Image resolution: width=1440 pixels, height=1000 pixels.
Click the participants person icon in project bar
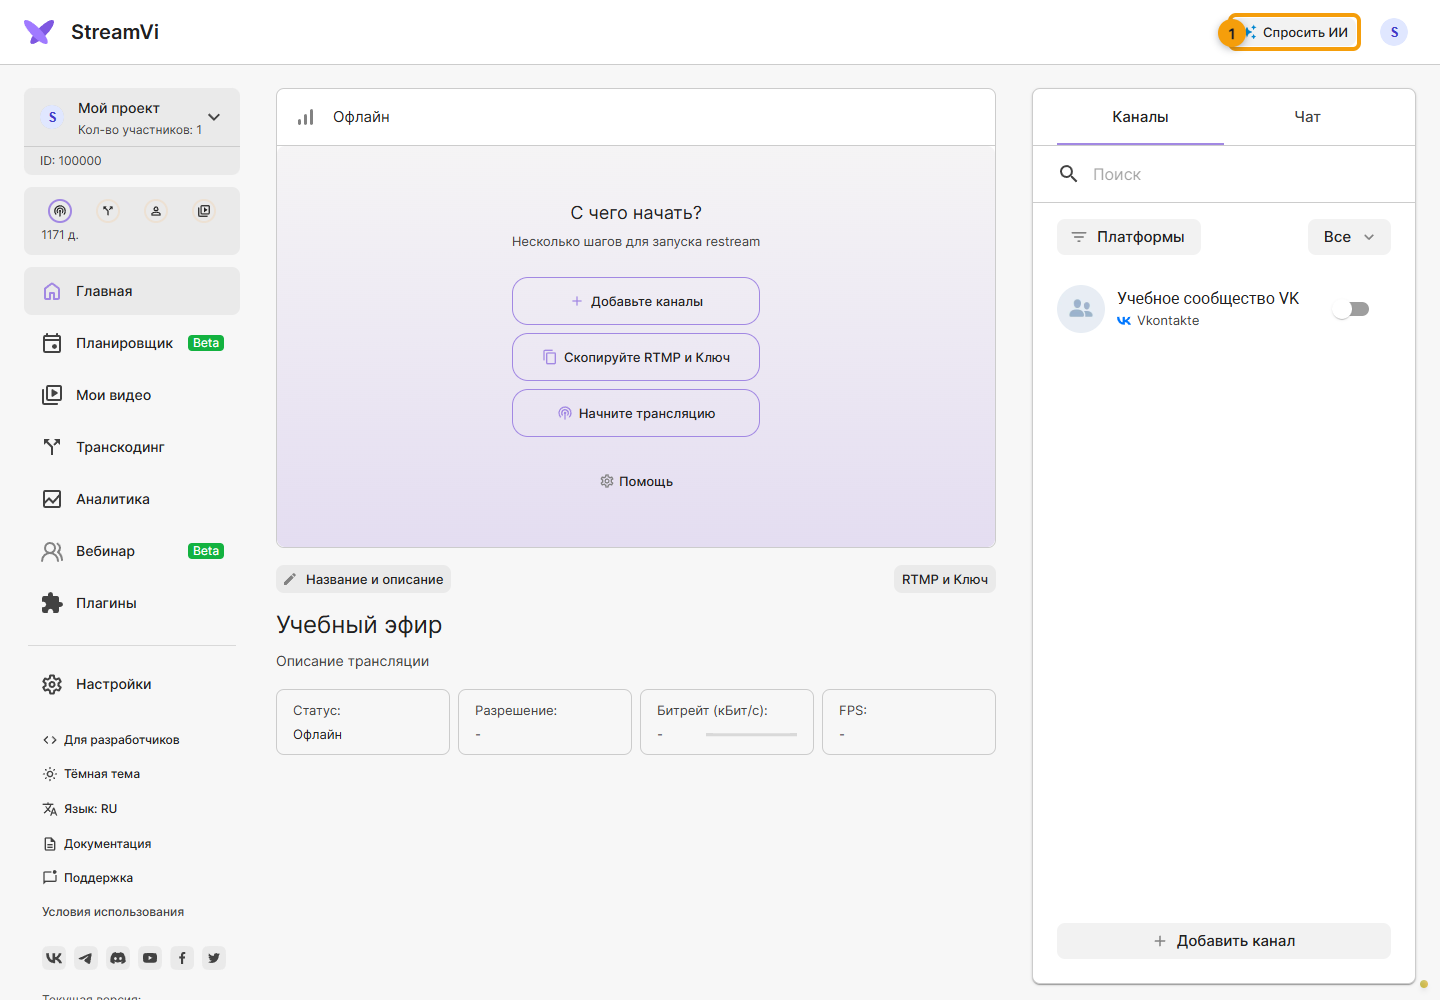[x=156, y=211]
